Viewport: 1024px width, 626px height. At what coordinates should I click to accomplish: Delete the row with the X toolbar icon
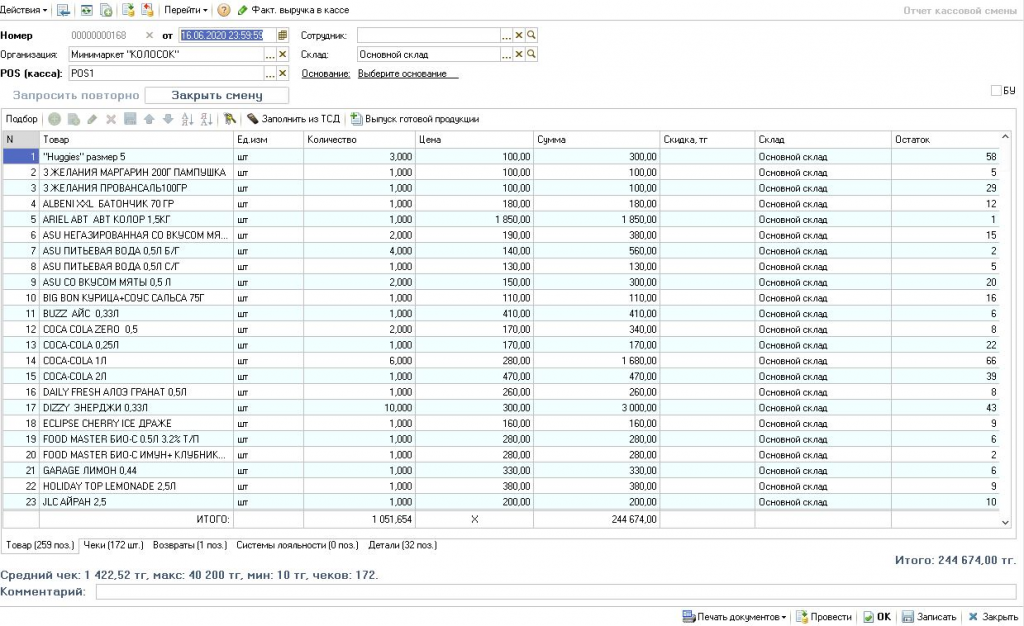[x=111, y=119]
